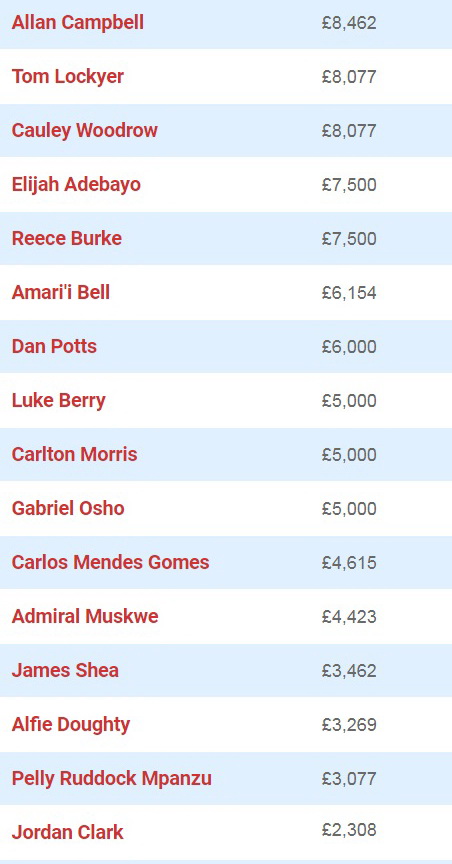This screenshot has height=864, width=452.
Task: Open Alfie Doughty player link
Action: pyautogui.click(x=71, y=725)
